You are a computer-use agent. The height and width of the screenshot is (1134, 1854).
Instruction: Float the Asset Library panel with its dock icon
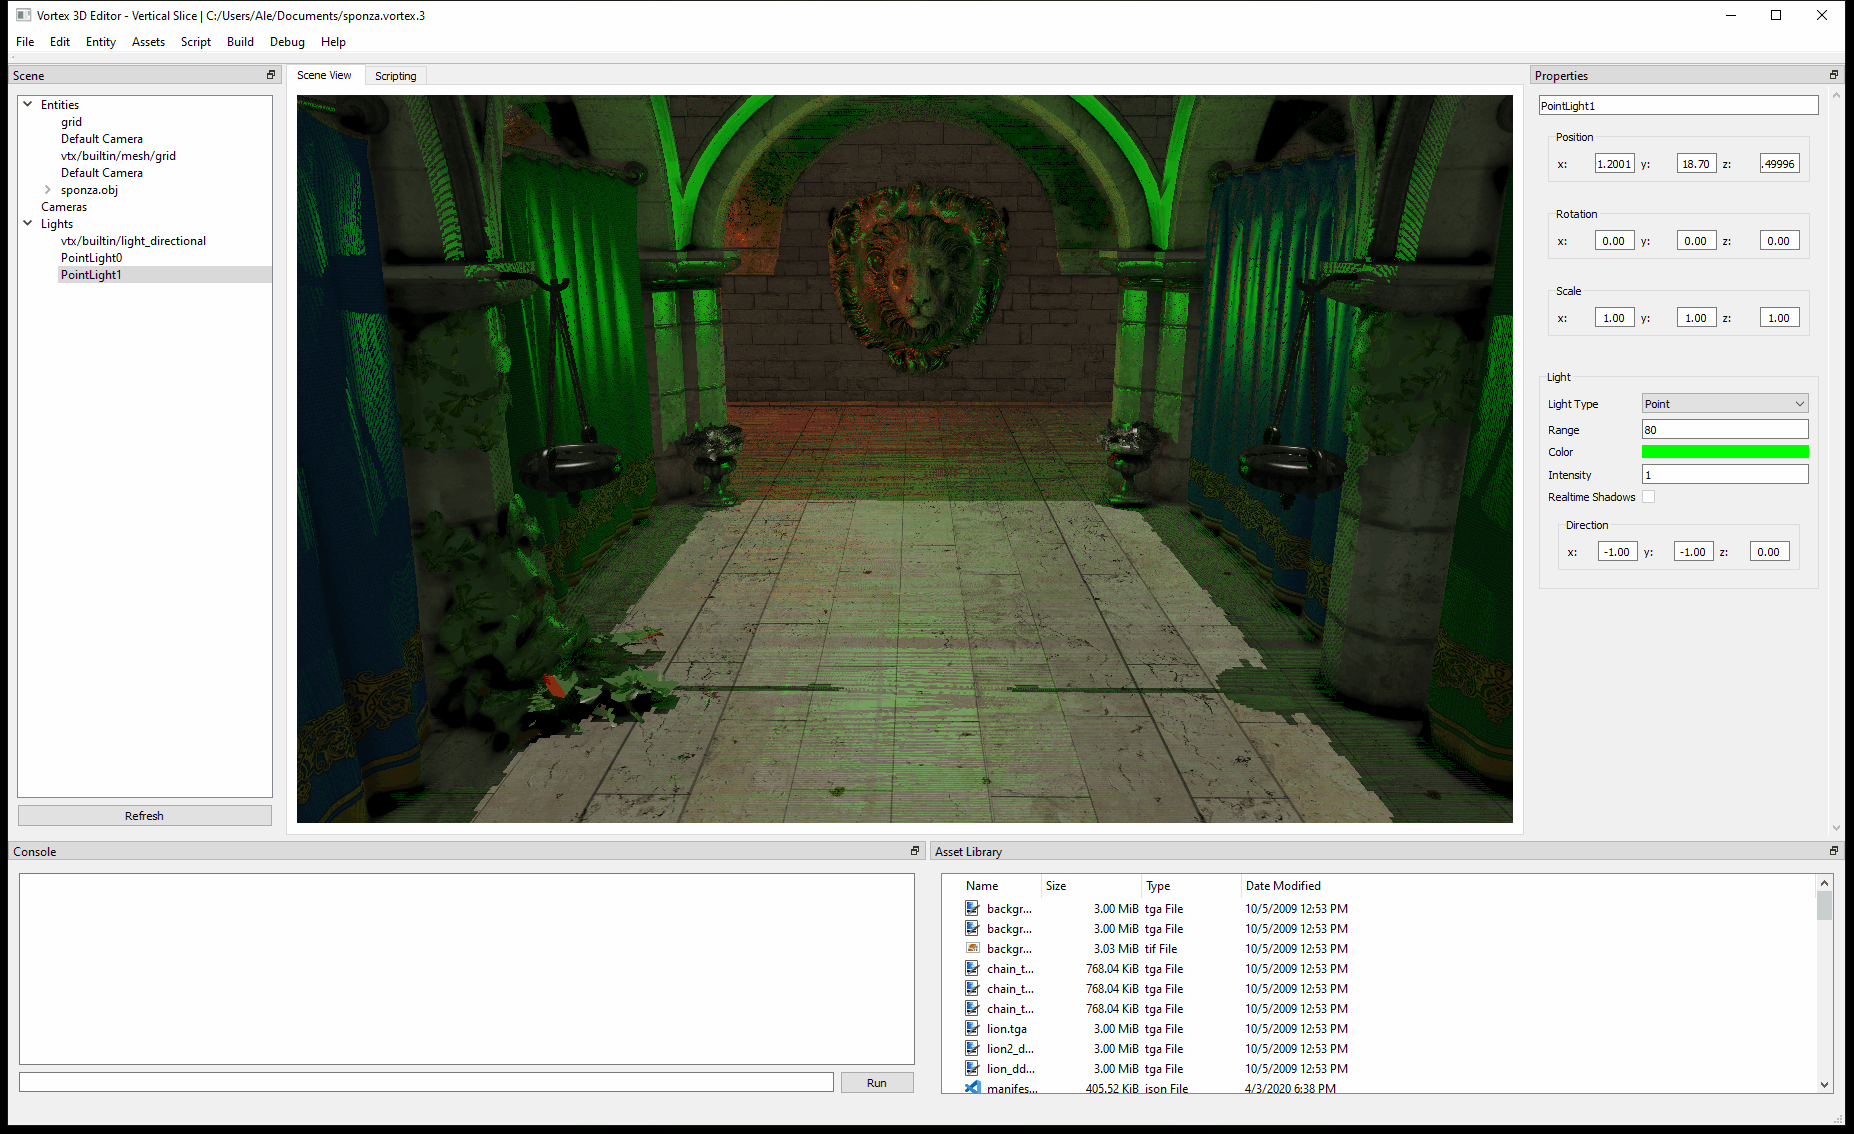pos(1833,851)
